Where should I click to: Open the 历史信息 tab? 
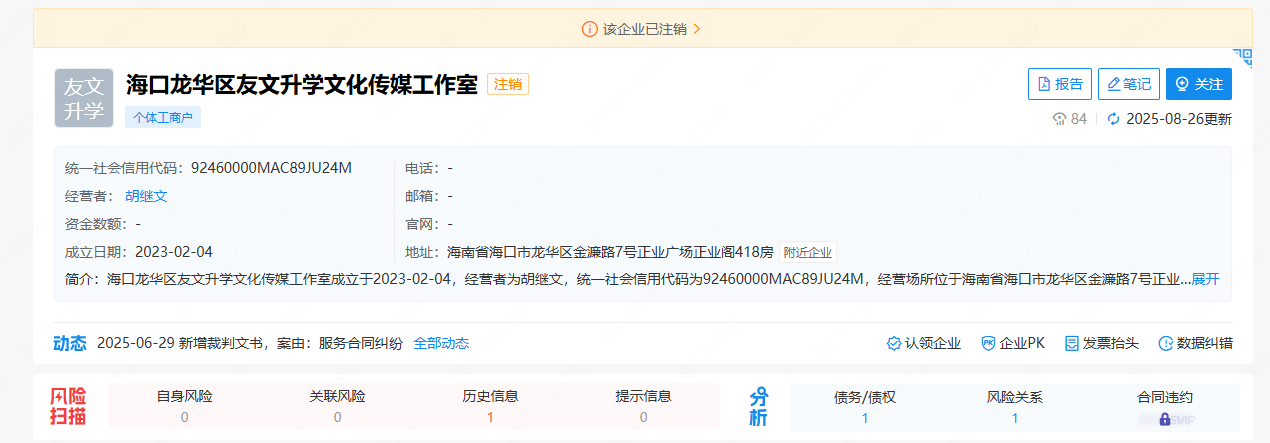click(x=490, y=407)
